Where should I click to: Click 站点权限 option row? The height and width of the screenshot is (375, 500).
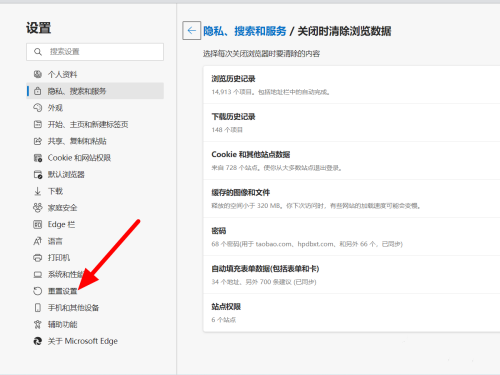click(x=352, y=313)
